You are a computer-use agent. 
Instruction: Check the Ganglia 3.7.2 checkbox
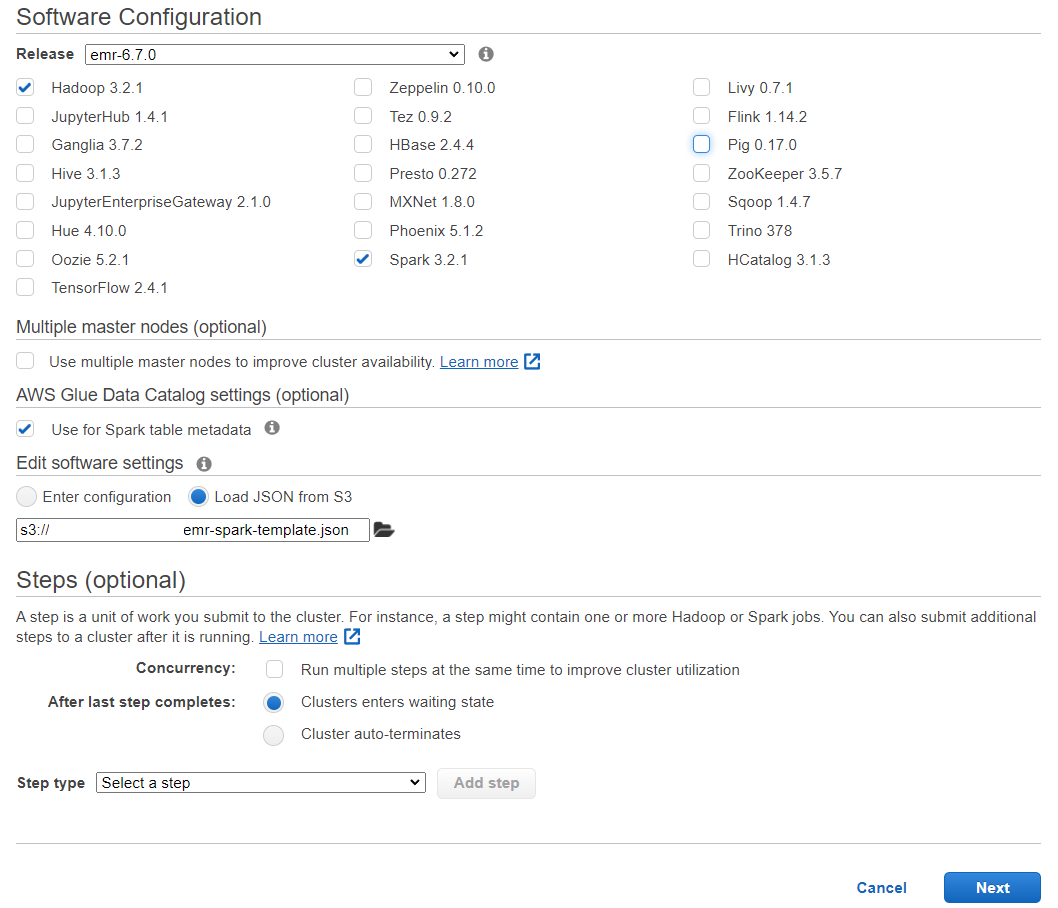pos(26,144)
